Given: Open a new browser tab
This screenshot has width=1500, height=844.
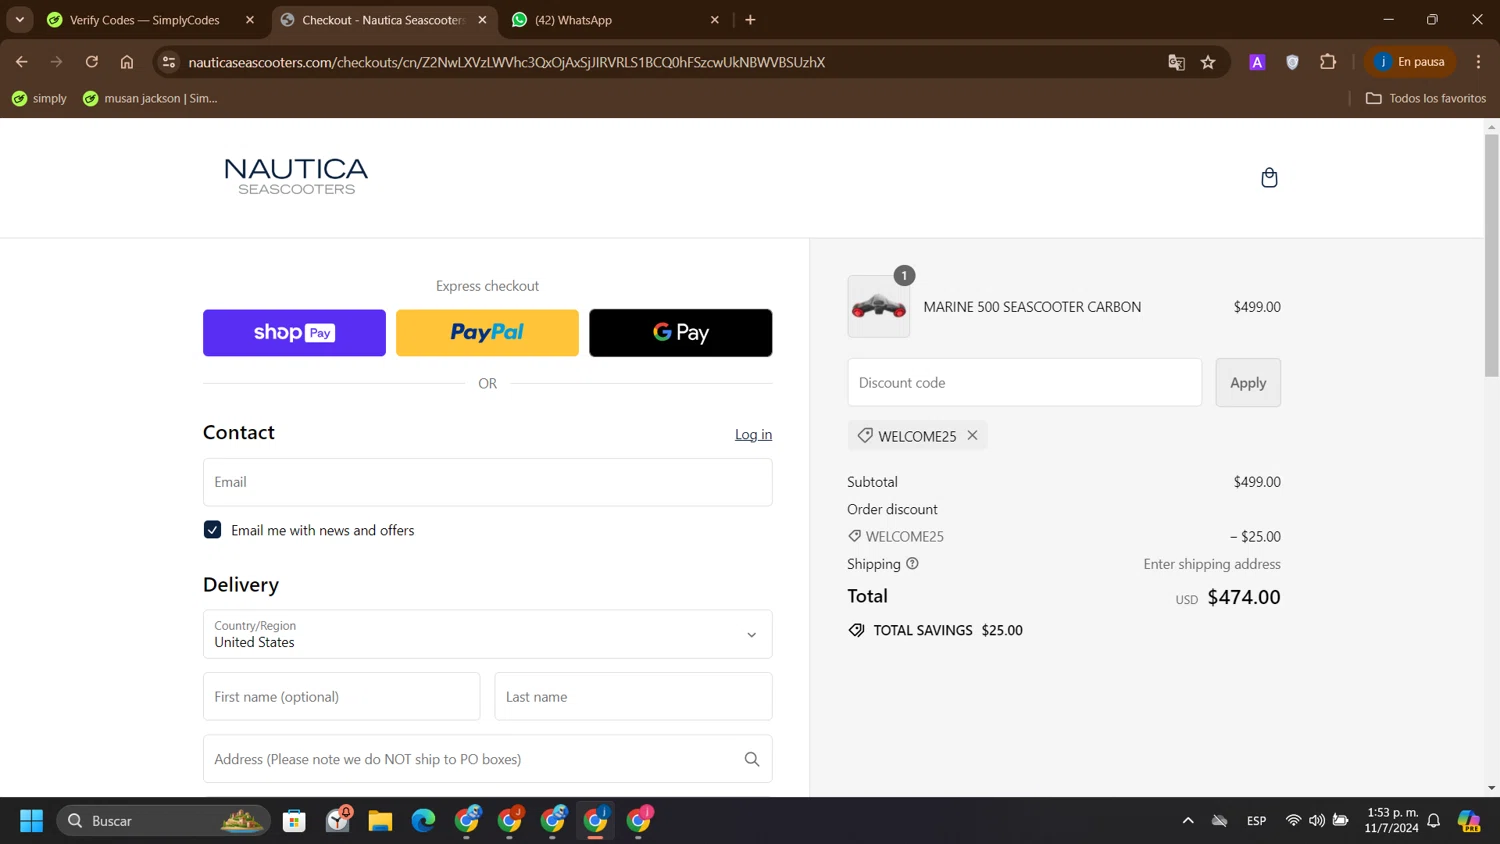Looking at the screenshot, I should [750, 19].
